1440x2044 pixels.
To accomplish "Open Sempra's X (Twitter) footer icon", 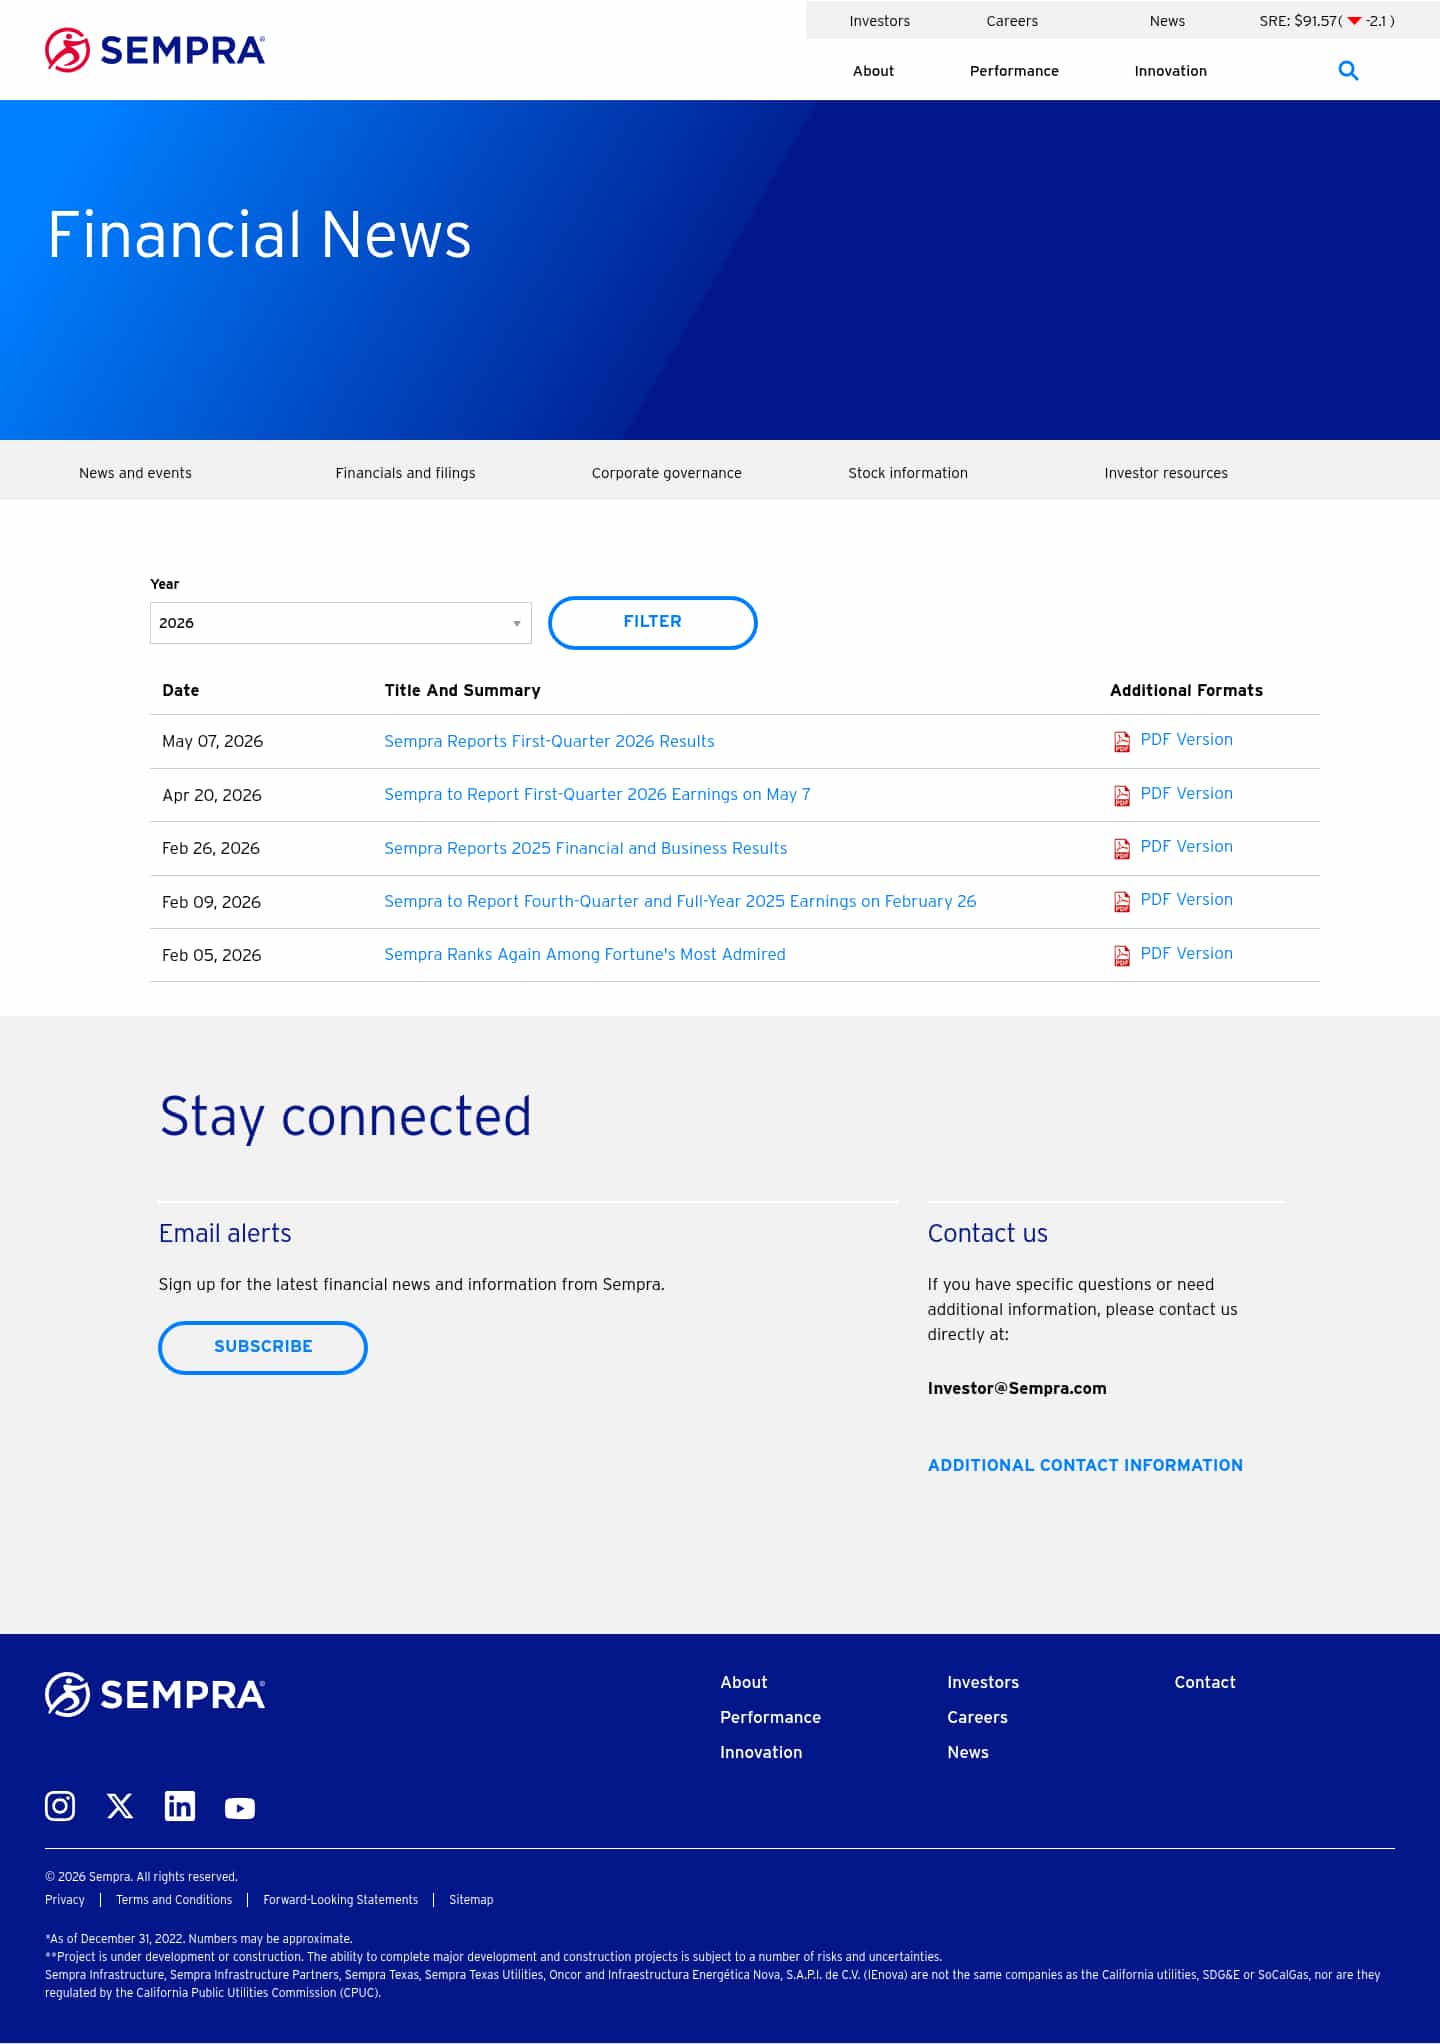I will click(x=120, y=1806).
